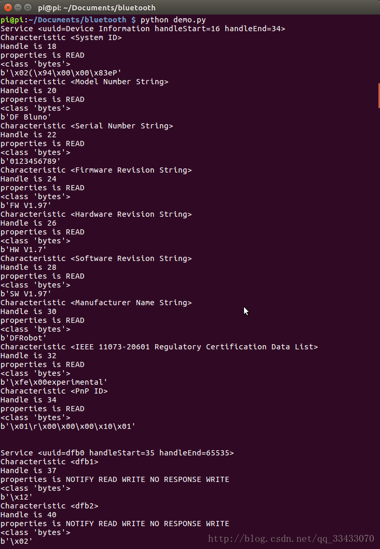Image resolution: width=380 pixels, height=549 pixels.
Task: Click the orange scrollbar thumb on the right edge
Action: coord(379,96)
